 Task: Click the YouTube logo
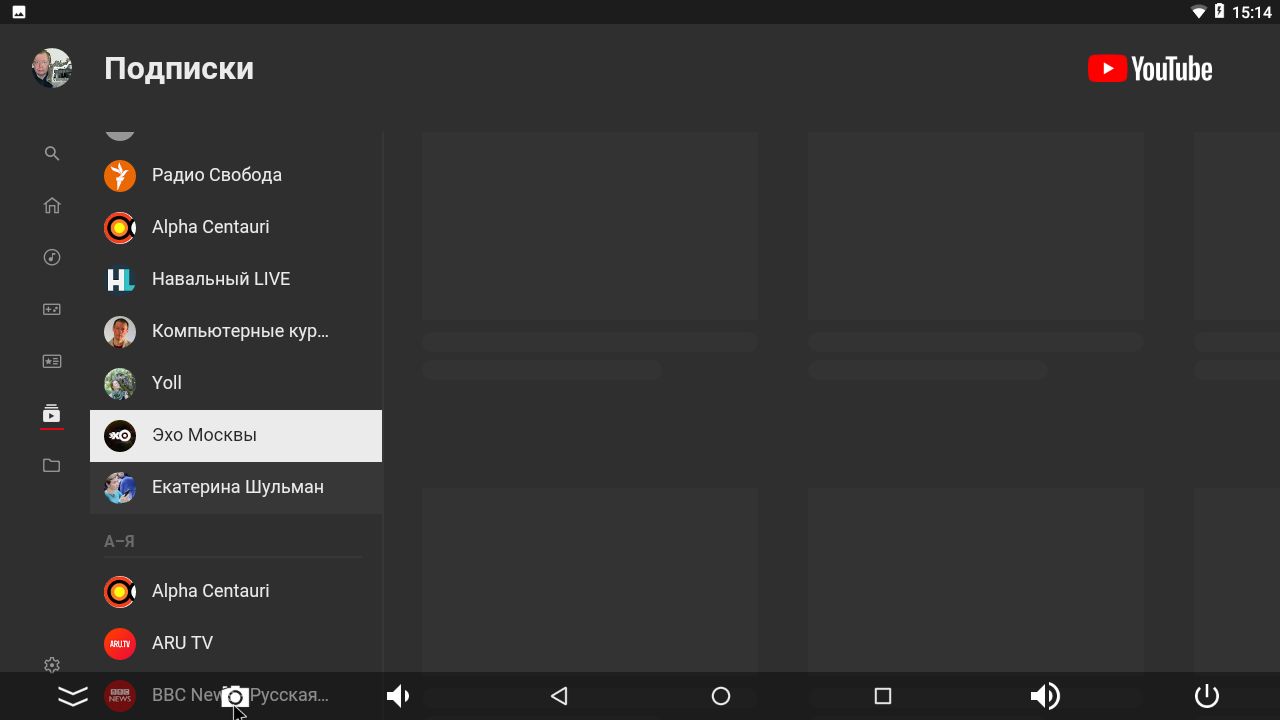1150,68
